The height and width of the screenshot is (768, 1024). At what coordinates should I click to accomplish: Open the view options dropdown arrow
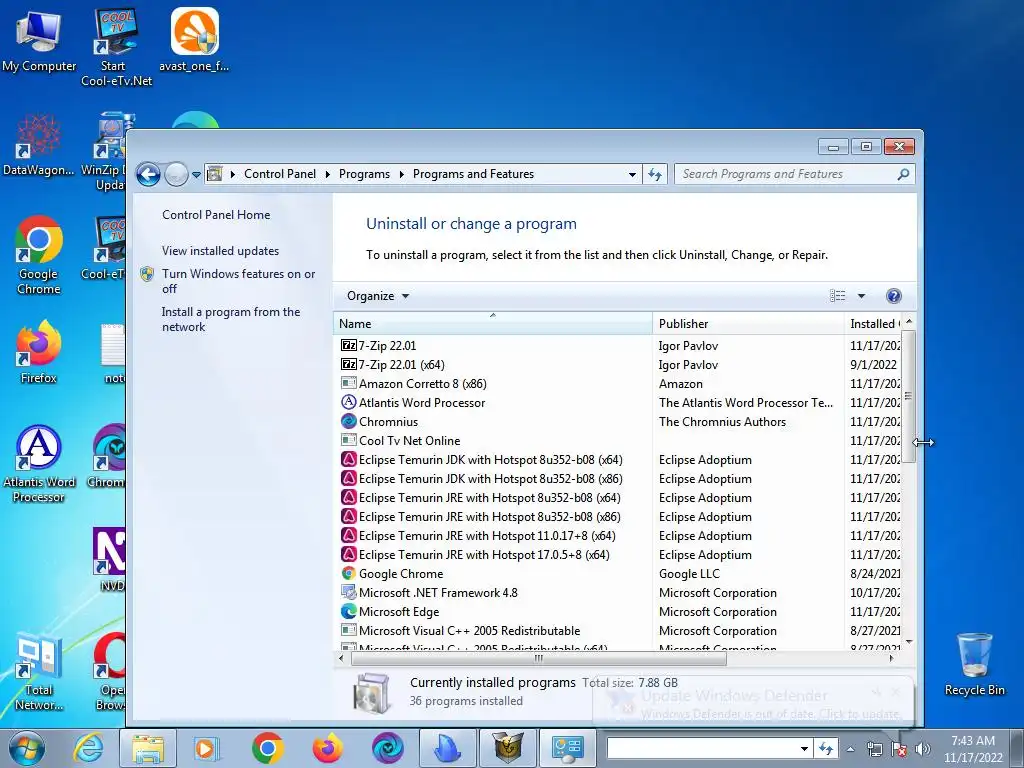[x=861, y=296]
